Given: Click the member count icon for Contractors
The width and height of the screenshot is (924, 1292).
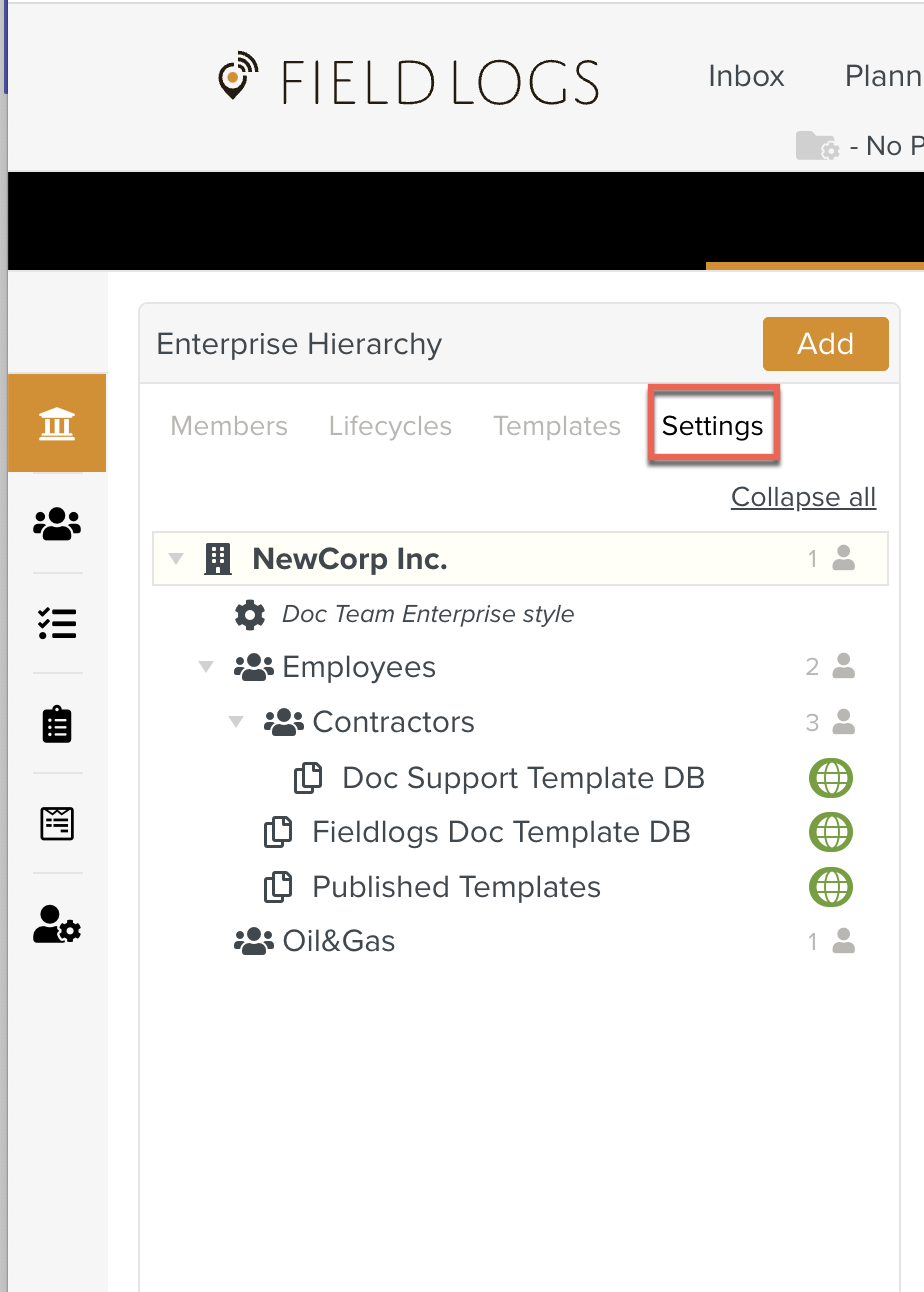Looking at the screenshot, I should (843, 722).
